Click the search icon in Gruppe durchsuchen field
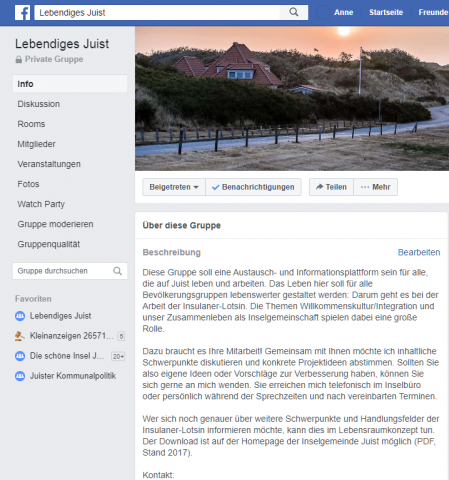449x480 pixels. pos(117,271)
